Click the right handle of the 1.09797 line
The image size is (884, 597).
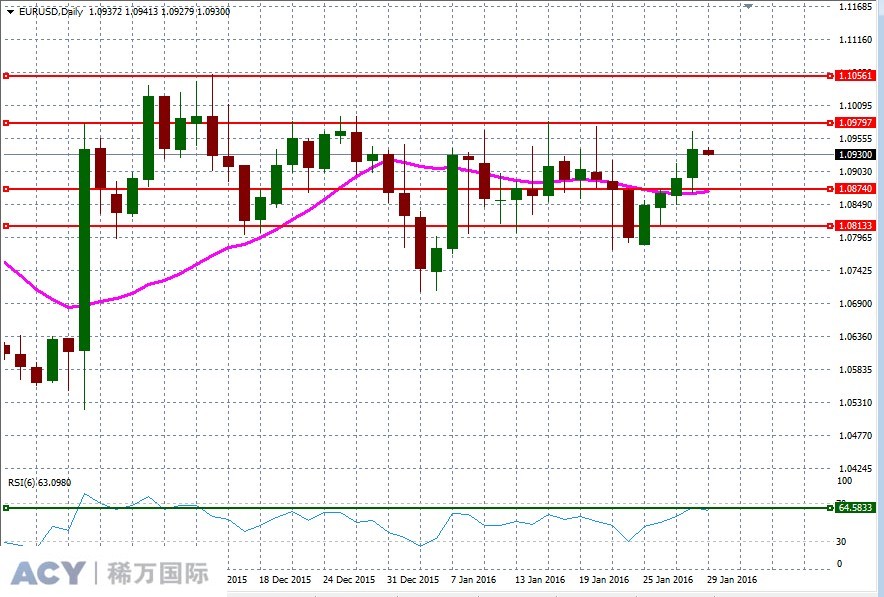pos(830,122)
